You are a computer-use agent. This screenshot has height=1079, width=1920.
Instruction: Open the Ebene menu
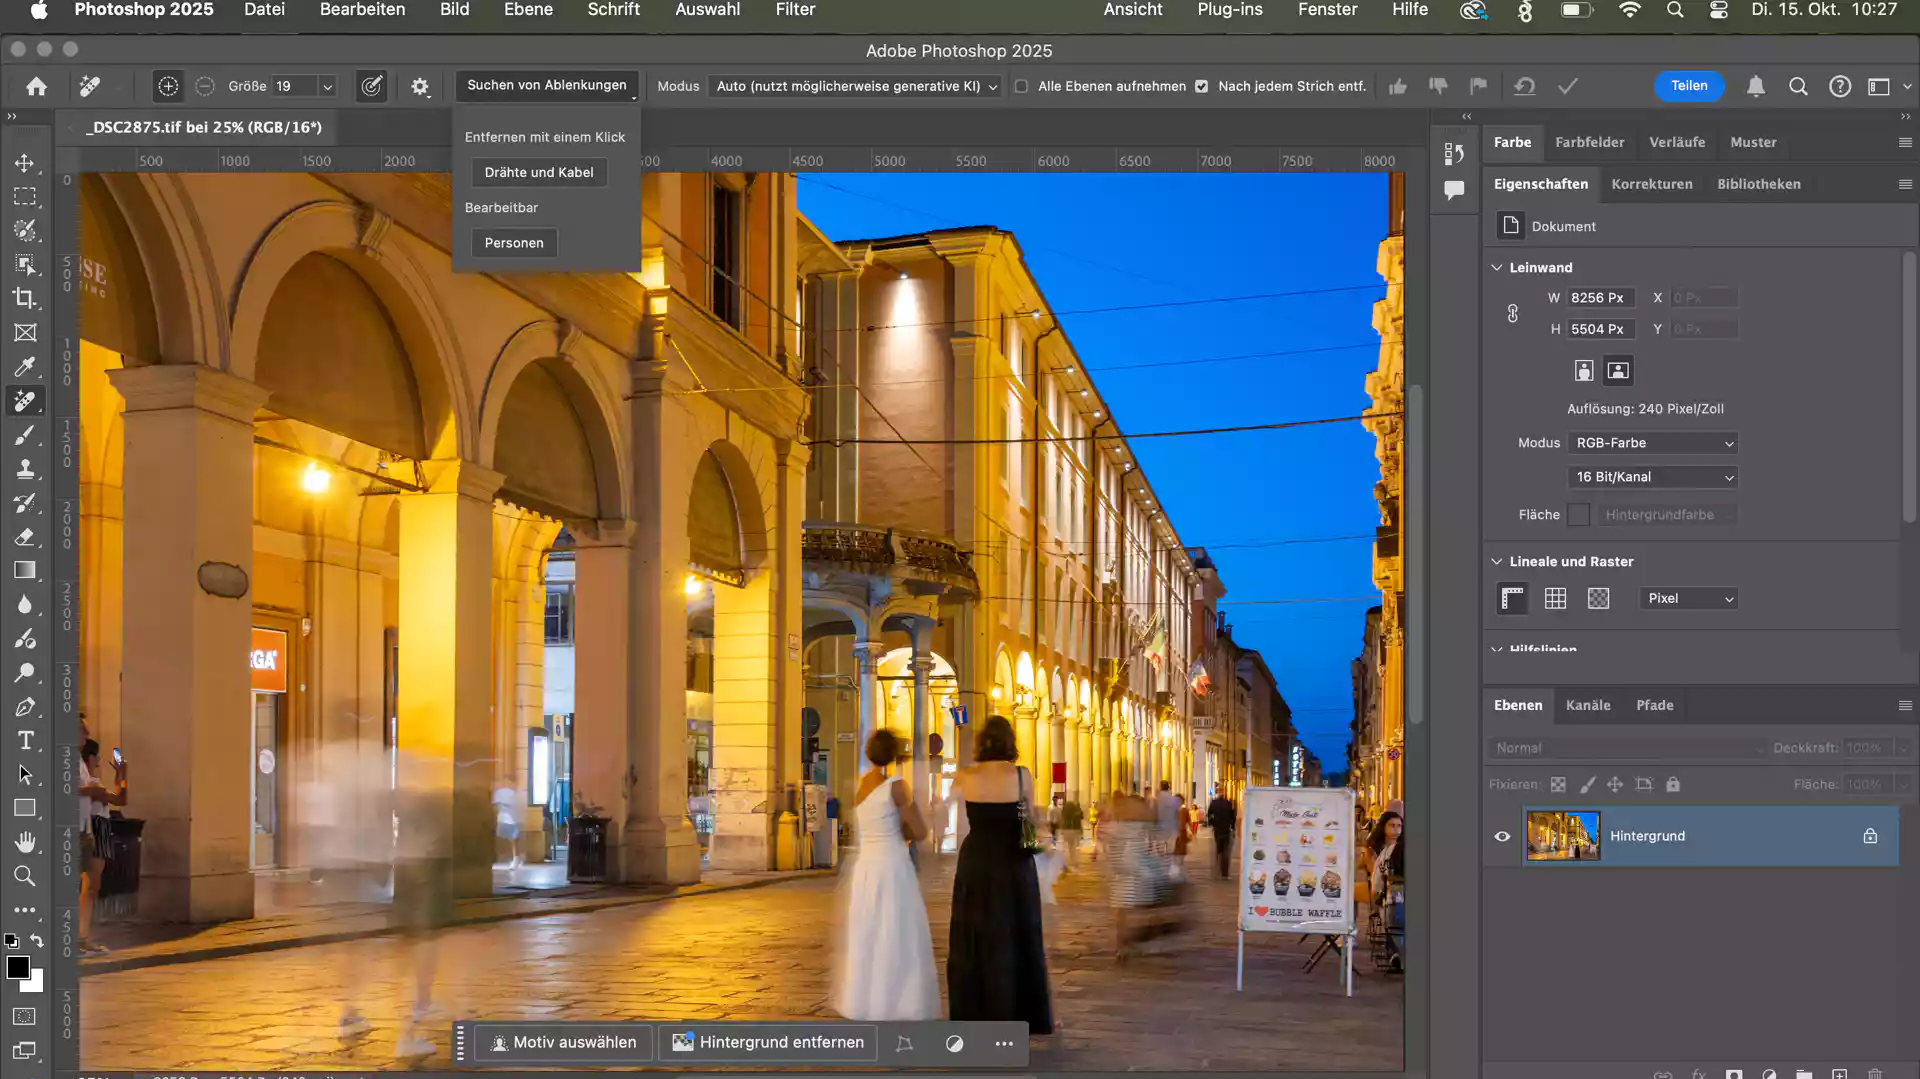528,10
